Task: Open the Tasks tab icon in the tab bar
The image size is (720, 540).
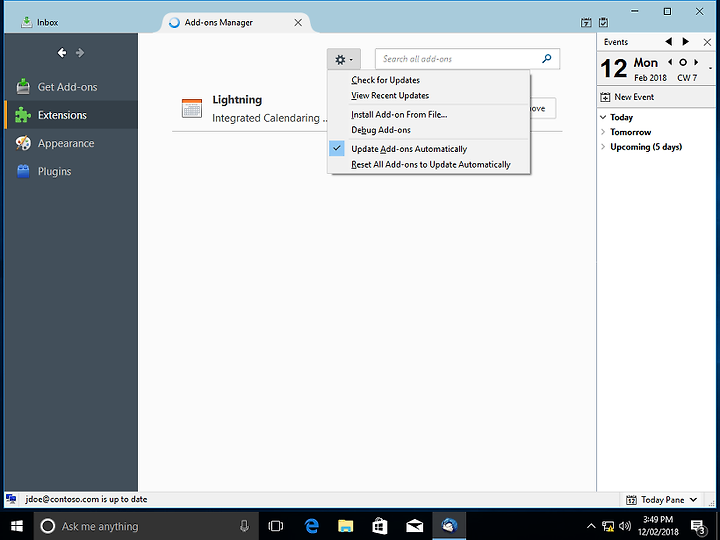Action: click(x=603, y=22)
